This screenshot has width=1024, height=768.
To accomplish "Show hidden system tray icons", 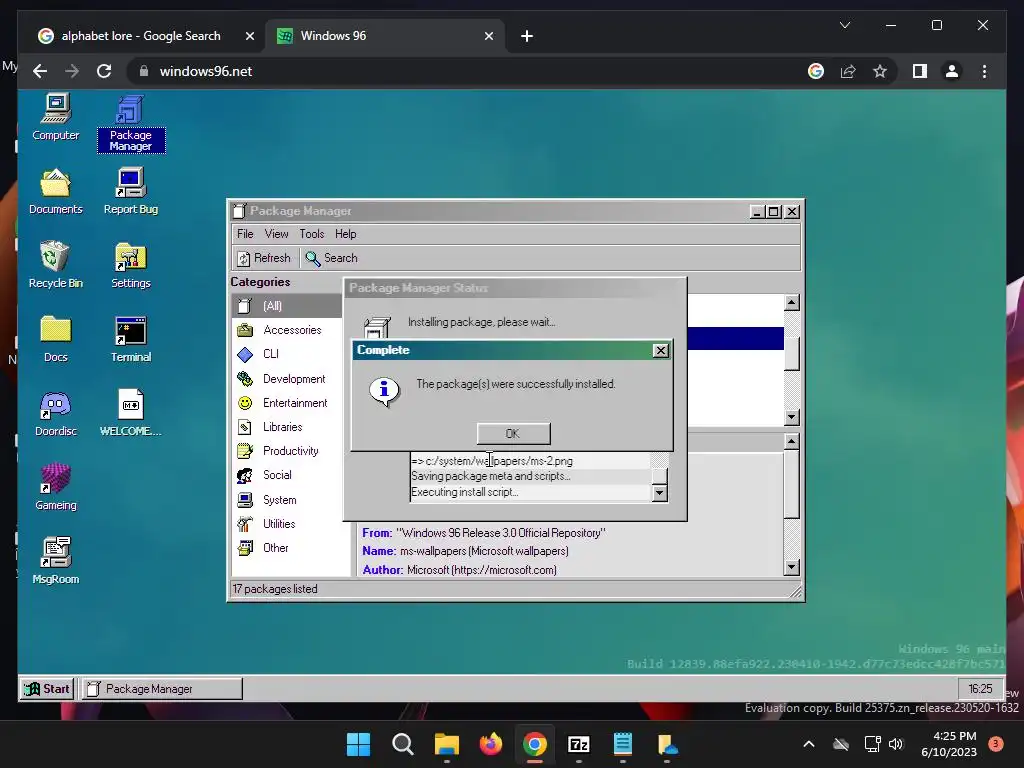I will pyautogui.click(x=808, y=744).
